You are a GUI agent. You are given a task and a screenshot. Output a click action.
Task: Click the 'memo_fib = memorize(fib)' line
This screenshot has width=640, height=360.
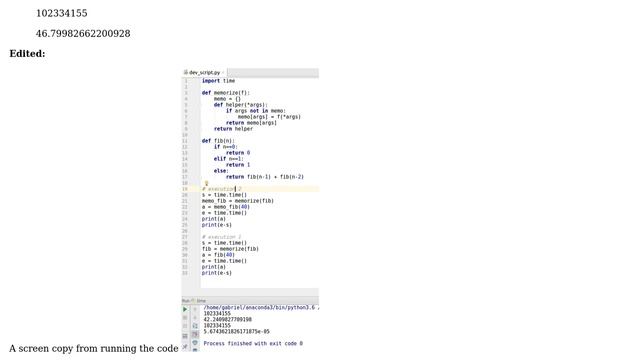[x=238, y=201]
